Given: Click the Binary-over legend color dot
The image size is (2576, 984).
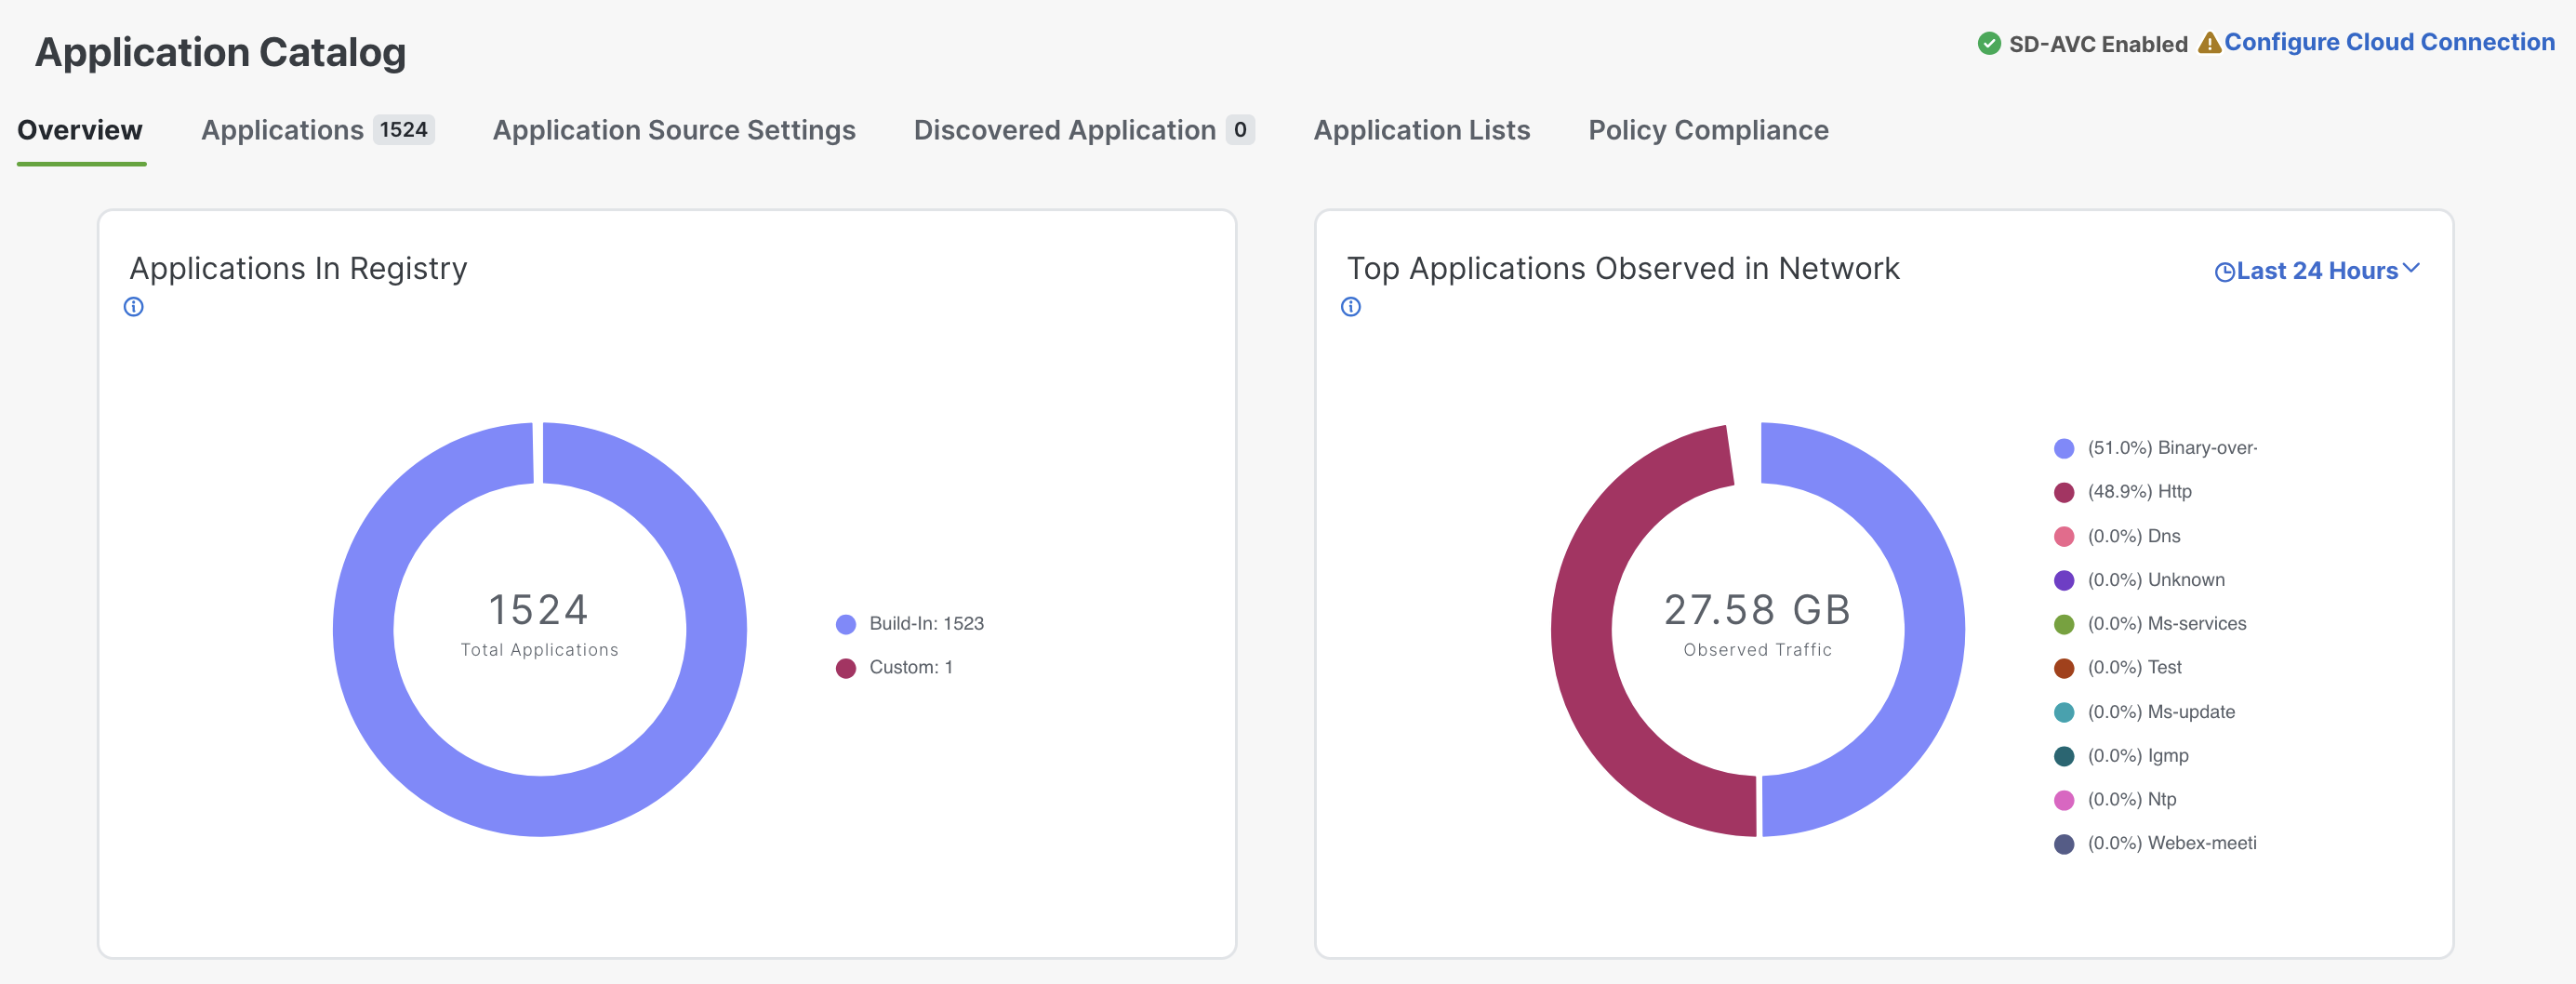Looking at the screenshot, I should (x=2063, y=448).
